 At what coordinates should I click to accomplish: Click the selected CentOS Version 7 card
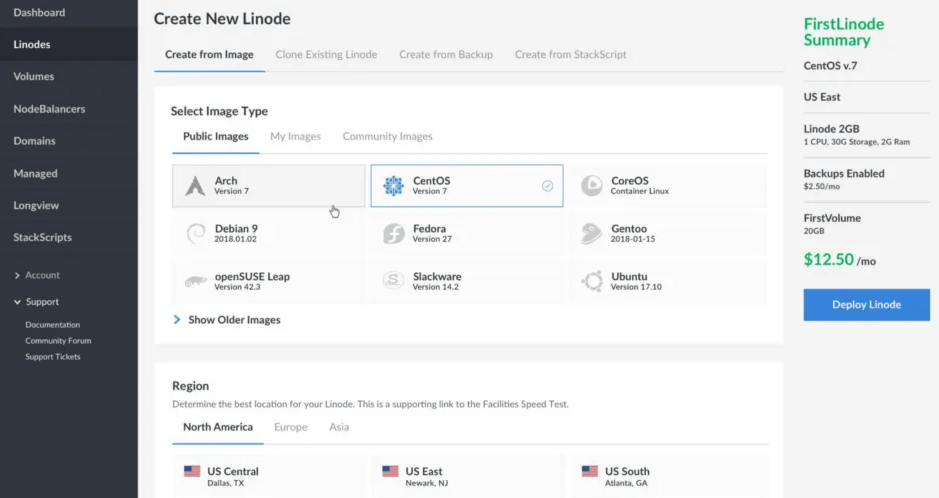click(x=467, y=186)
